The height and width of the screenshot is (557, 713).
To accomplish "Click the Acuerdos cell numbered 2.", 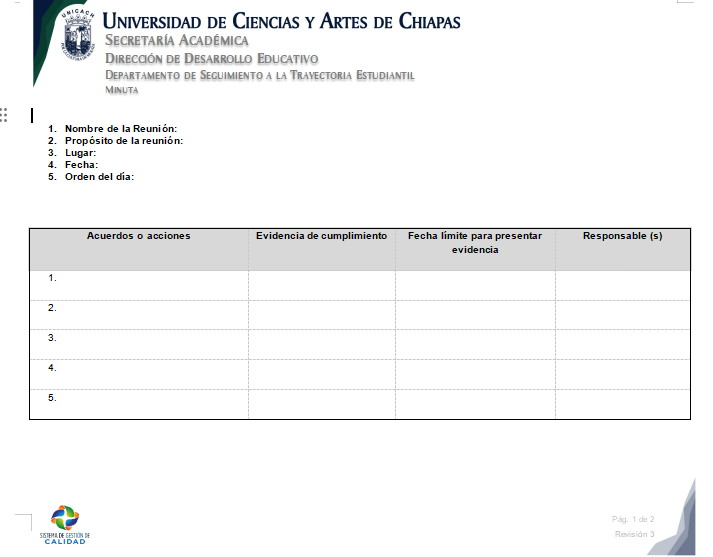I will [139, 315].
